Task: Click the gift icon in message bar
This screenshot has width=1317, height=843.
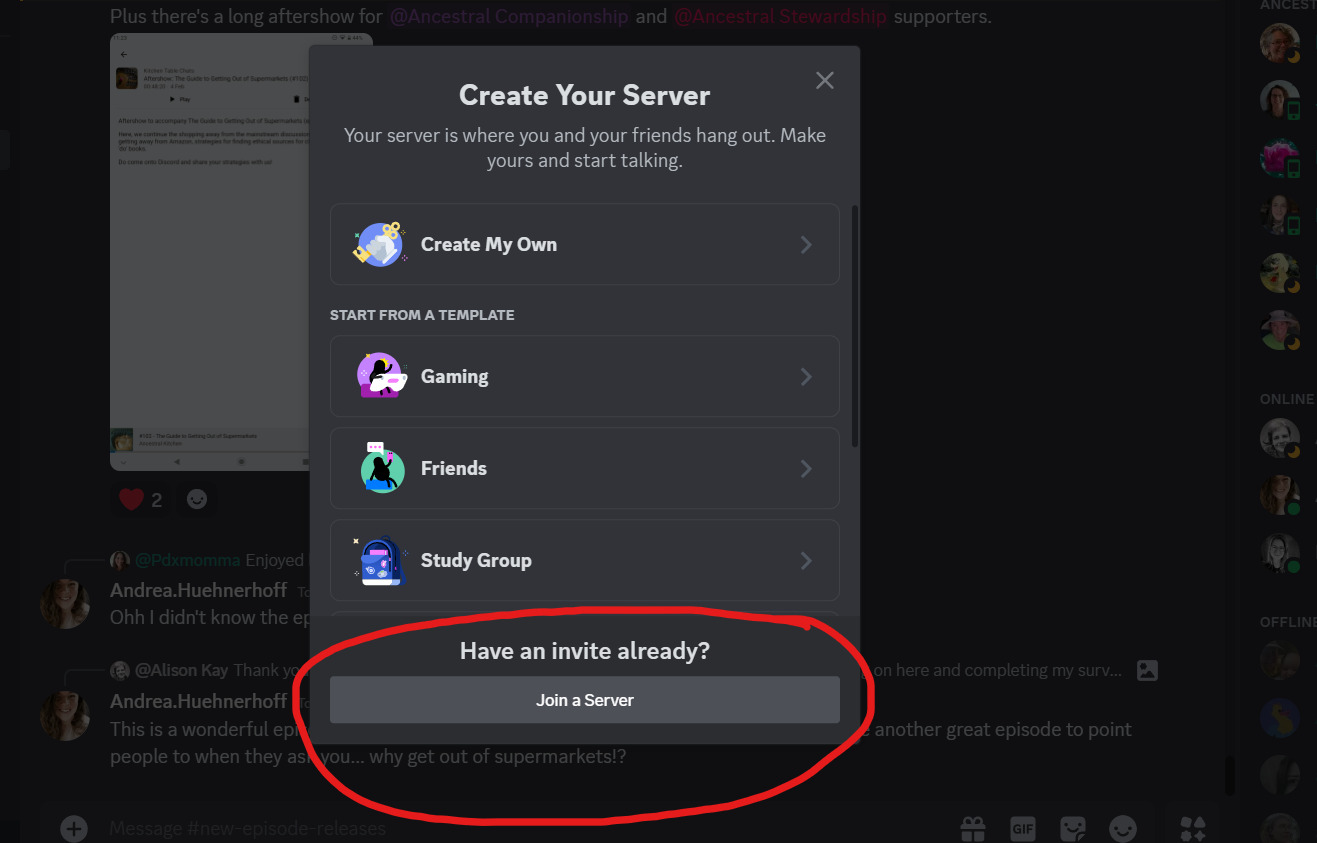Action: 972,828
